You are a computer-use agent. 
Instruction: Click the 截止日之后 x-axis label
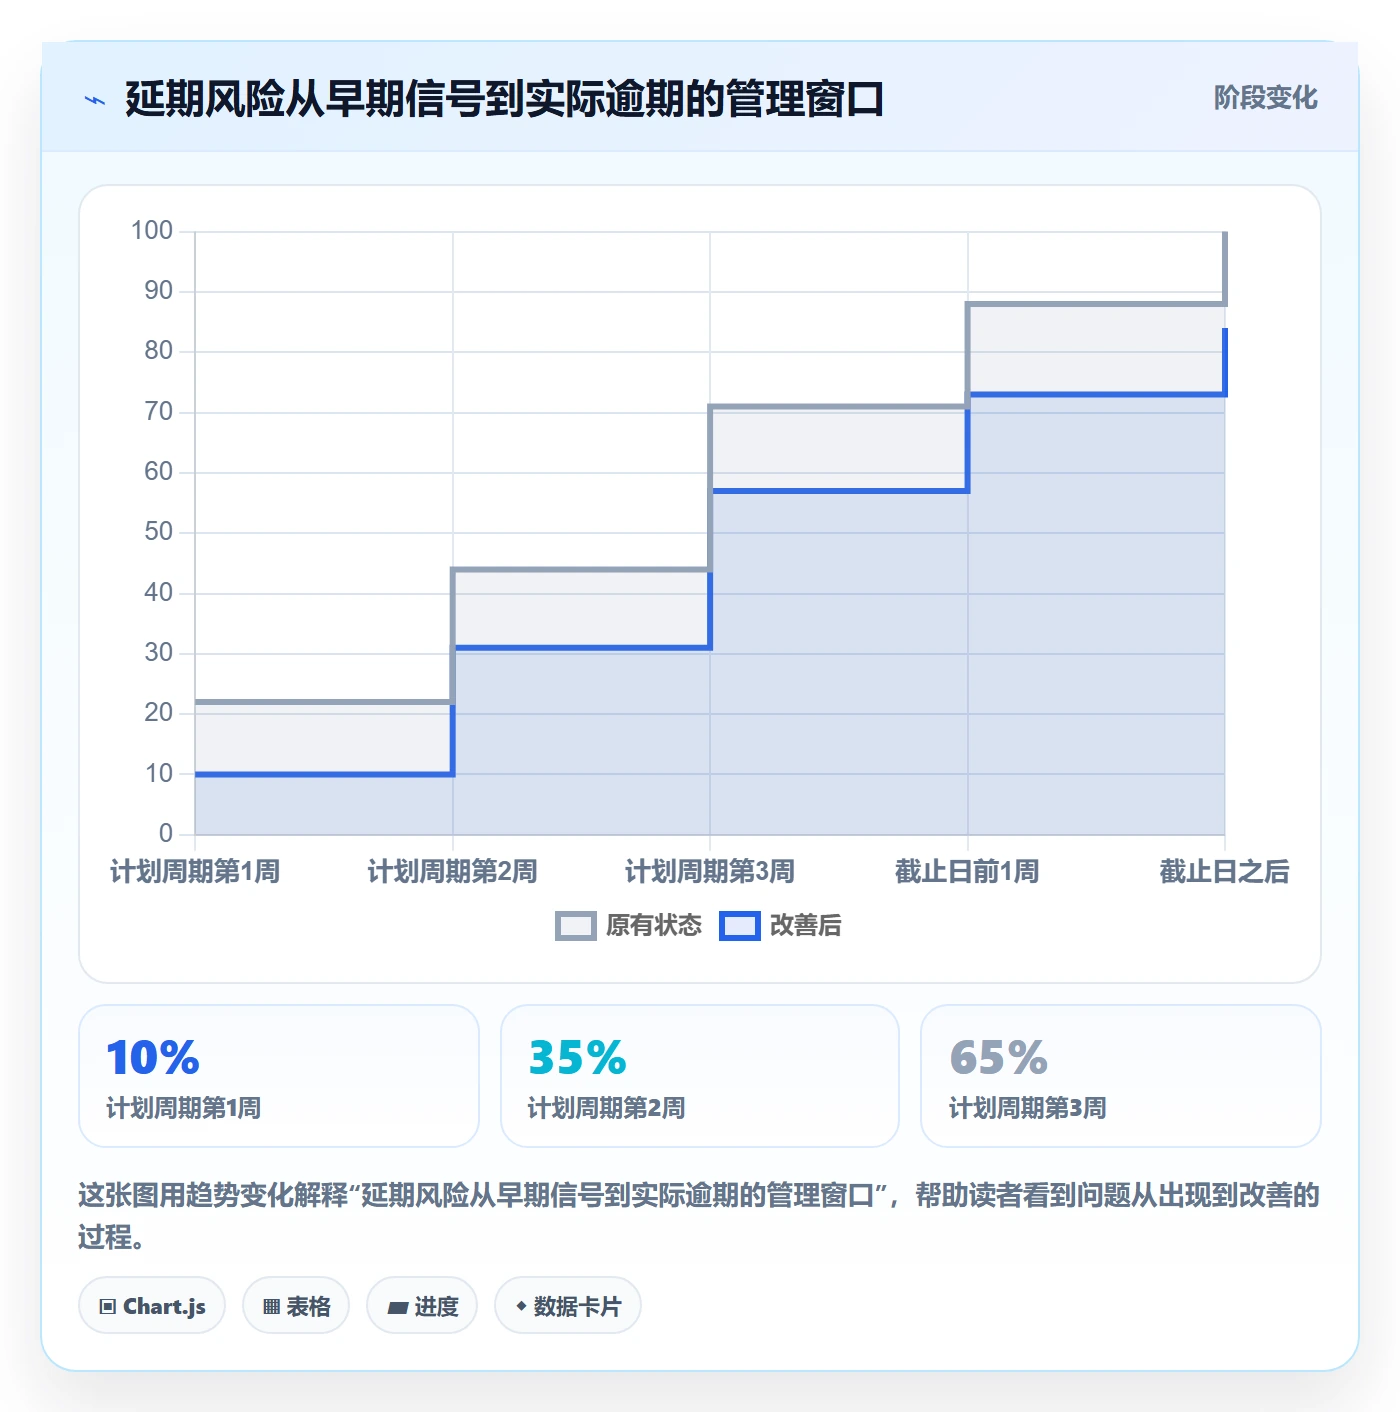[1225, 871]
